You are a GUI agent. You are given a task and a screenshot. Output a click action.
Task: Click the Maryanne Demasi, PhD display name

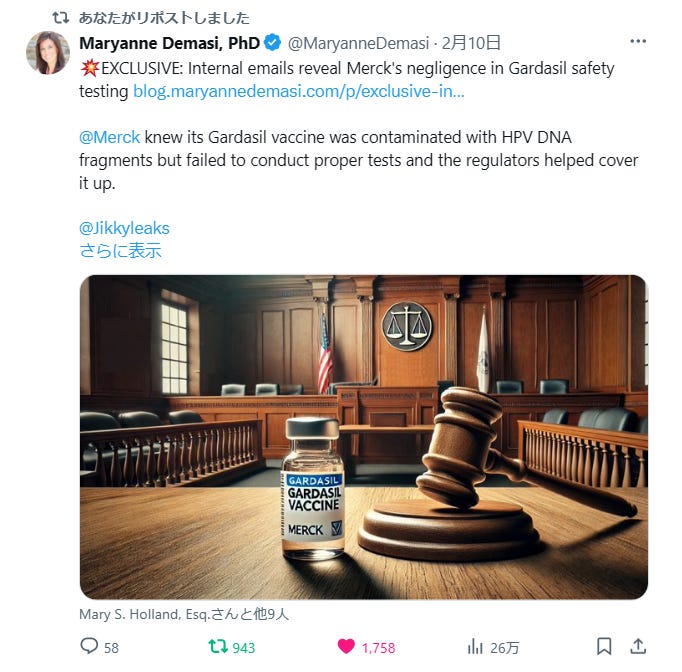tap(170, 43)
